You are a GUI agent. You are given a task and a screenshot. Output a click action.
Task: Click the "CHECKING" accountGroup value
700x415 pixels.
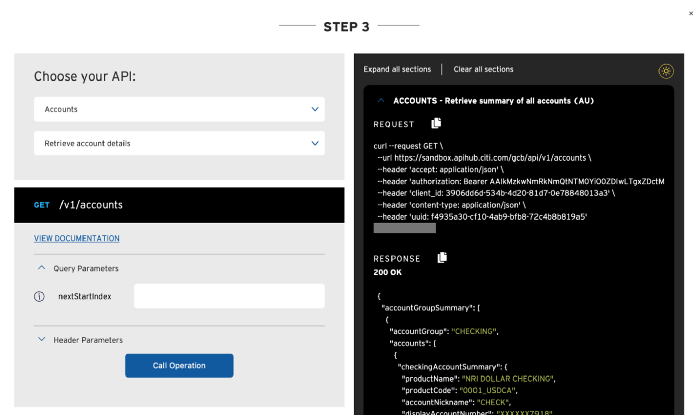tap(474, 332)
